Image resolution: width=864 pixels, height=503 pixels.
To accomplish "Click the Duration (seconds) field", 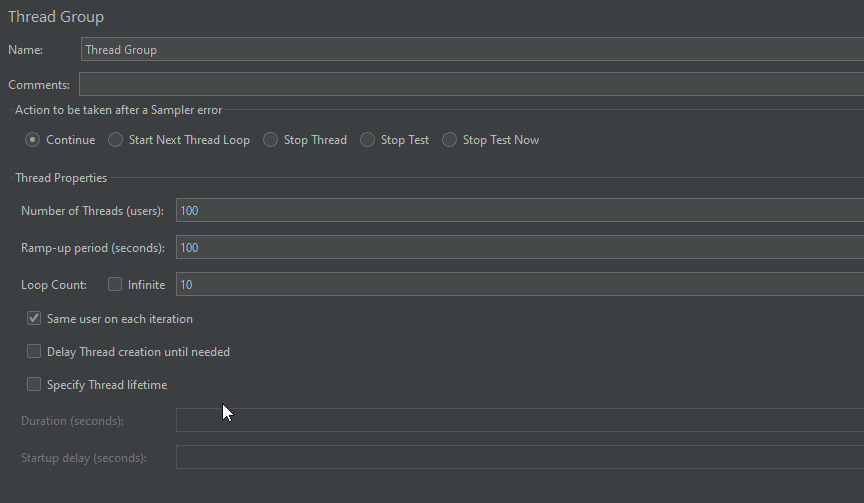I will 520,420.
